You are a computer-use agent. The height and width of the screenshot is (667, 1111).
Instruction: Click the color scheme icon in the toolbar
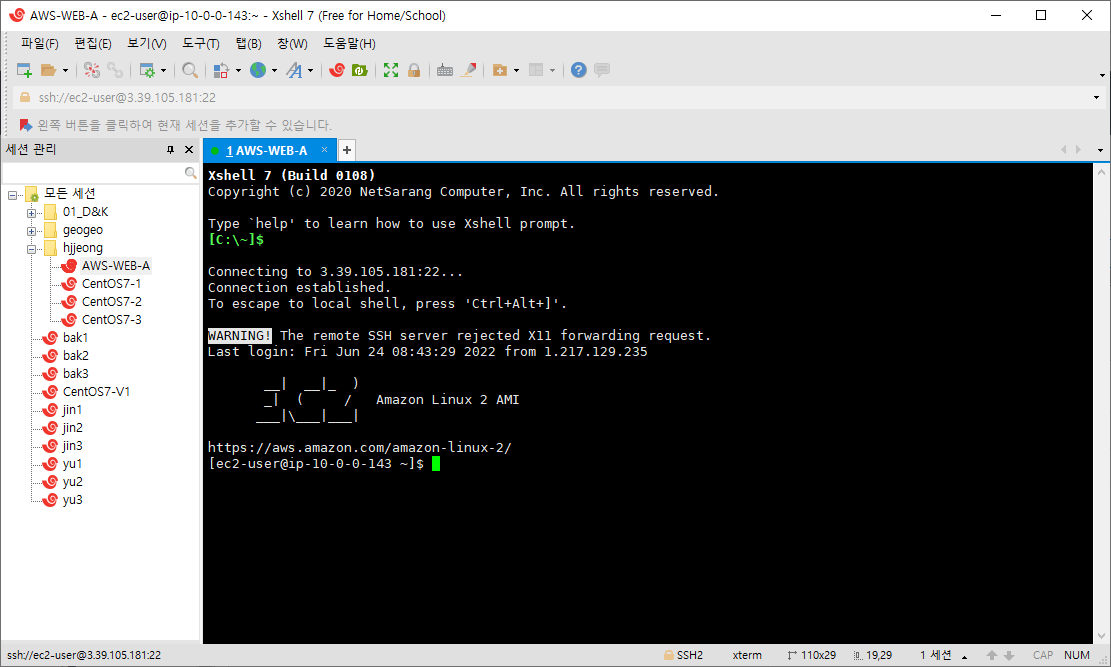[x=221, y=70]
